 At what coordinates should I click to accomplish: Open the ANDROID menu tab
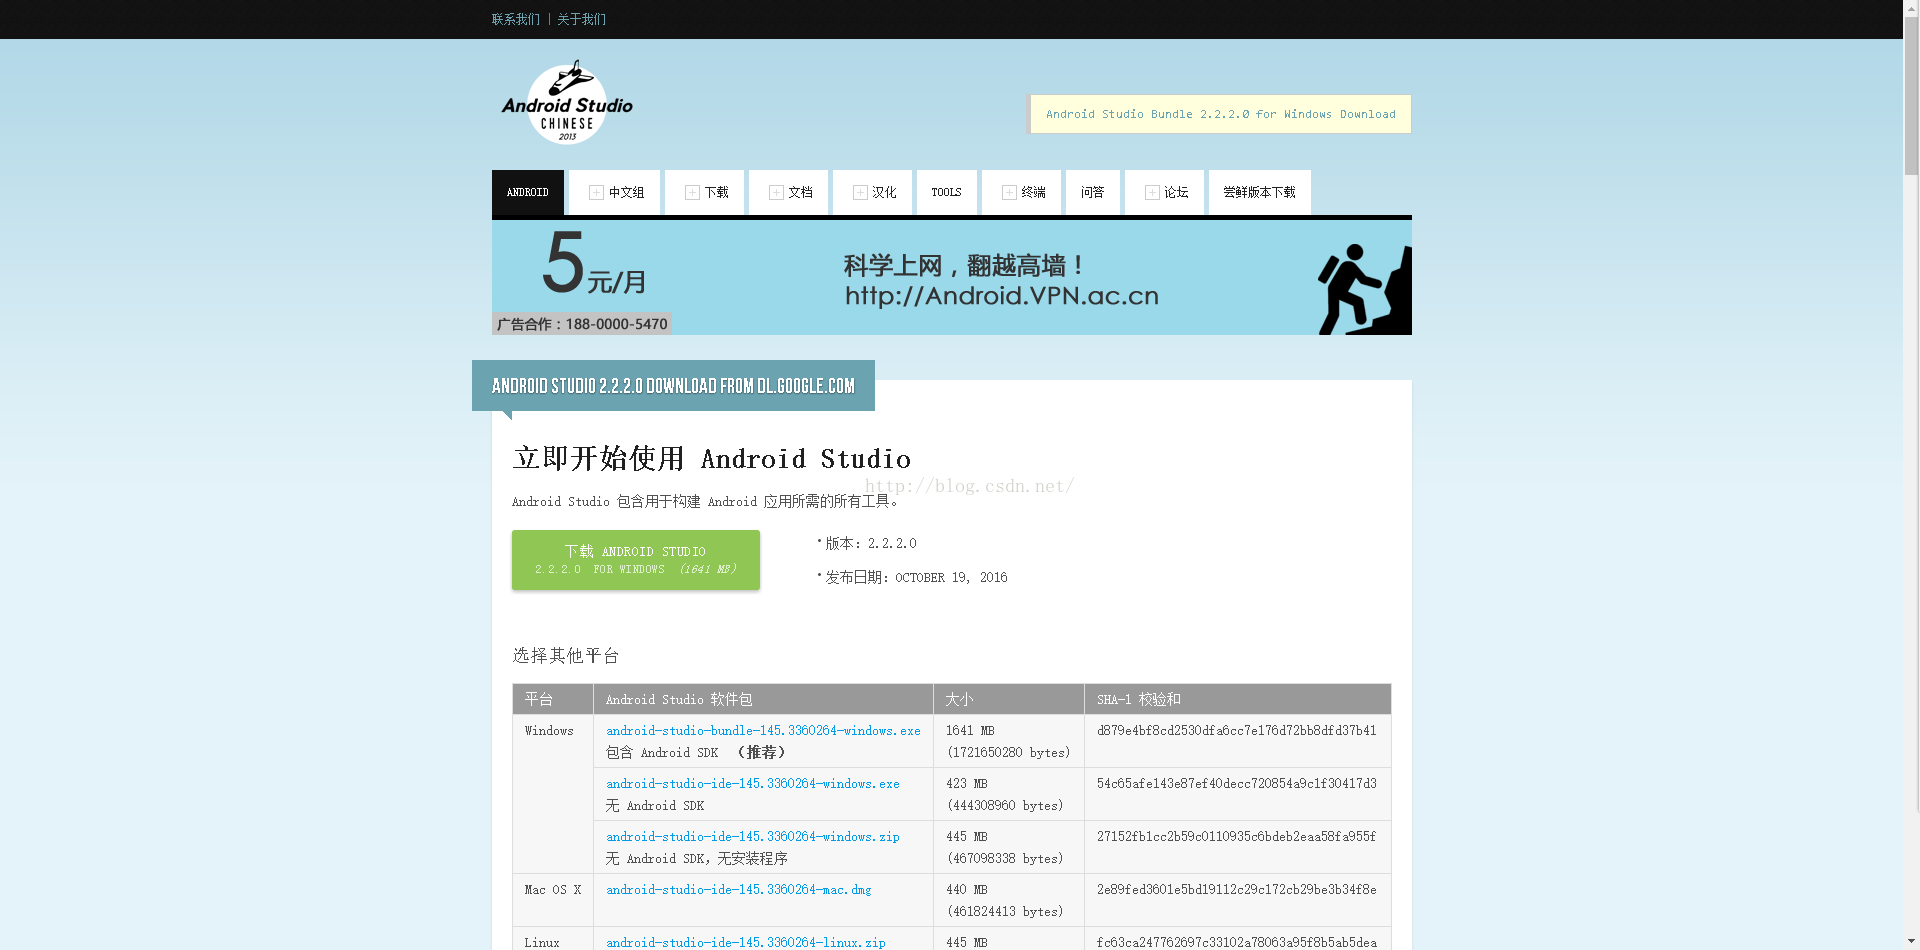(528, 192)
